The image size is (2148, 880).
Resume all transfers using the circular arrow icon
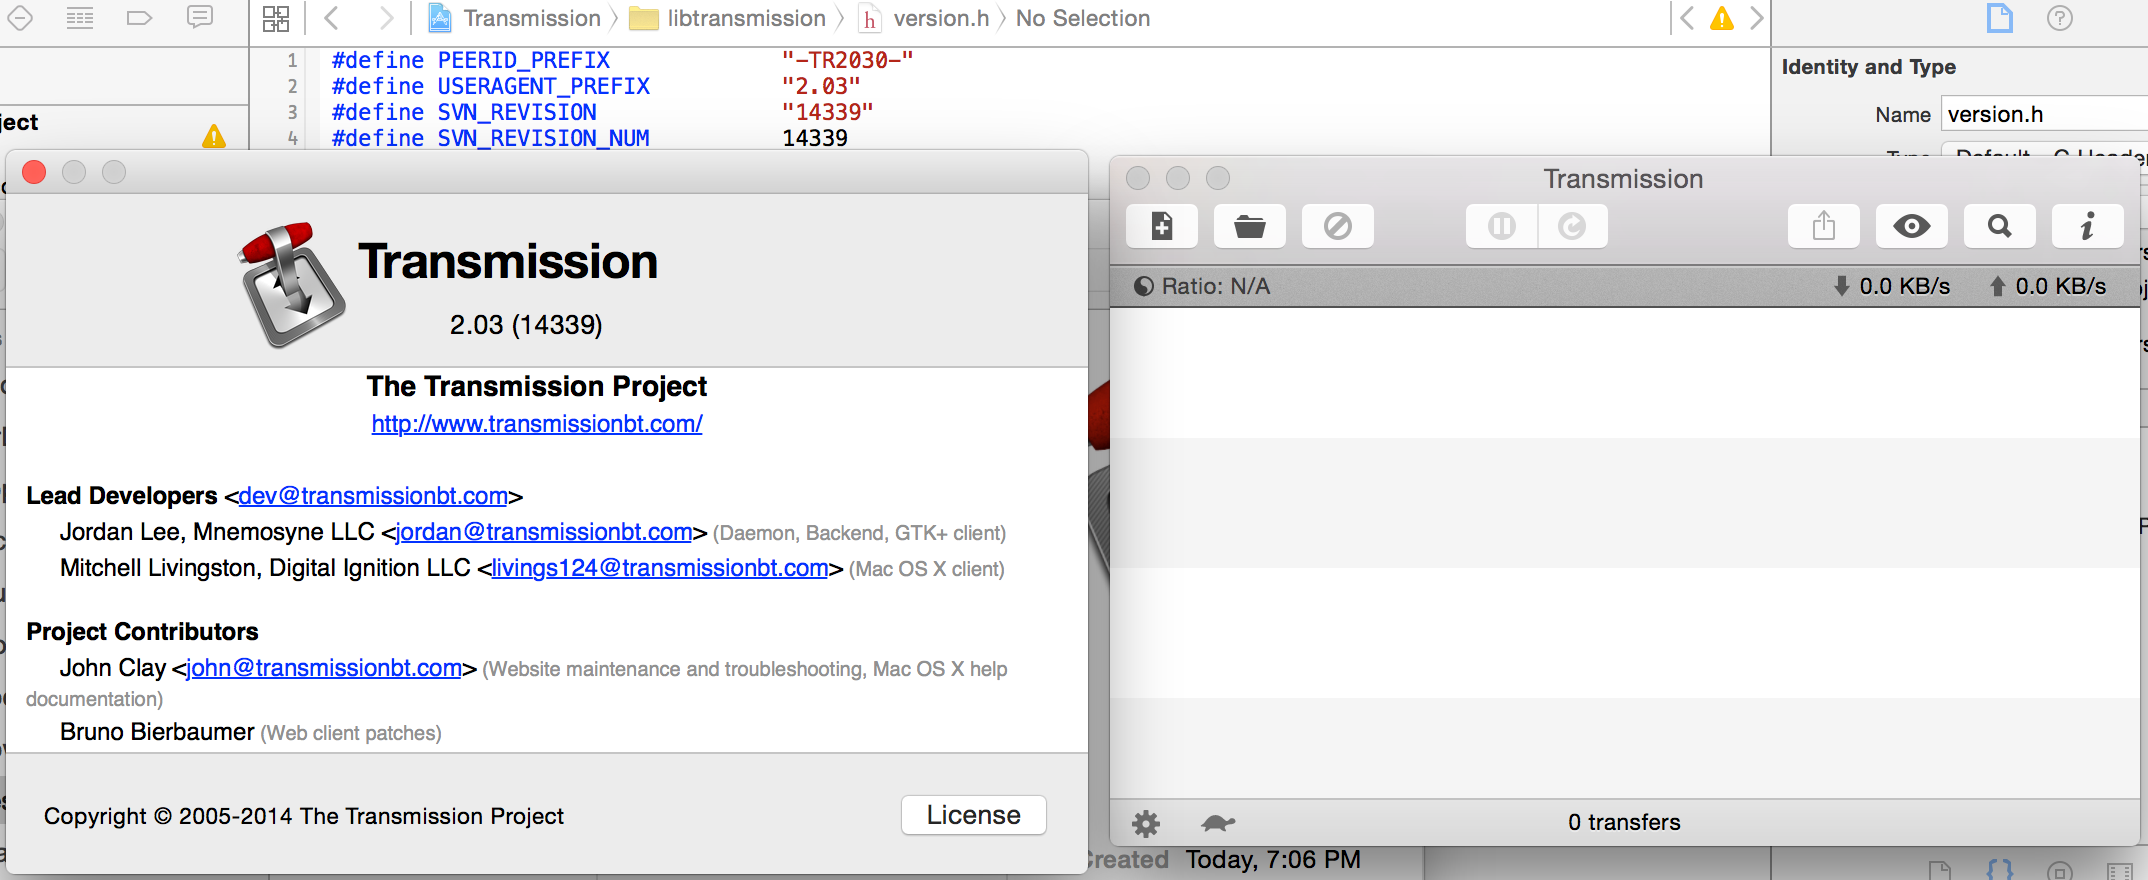click(x=1573, y=226)
